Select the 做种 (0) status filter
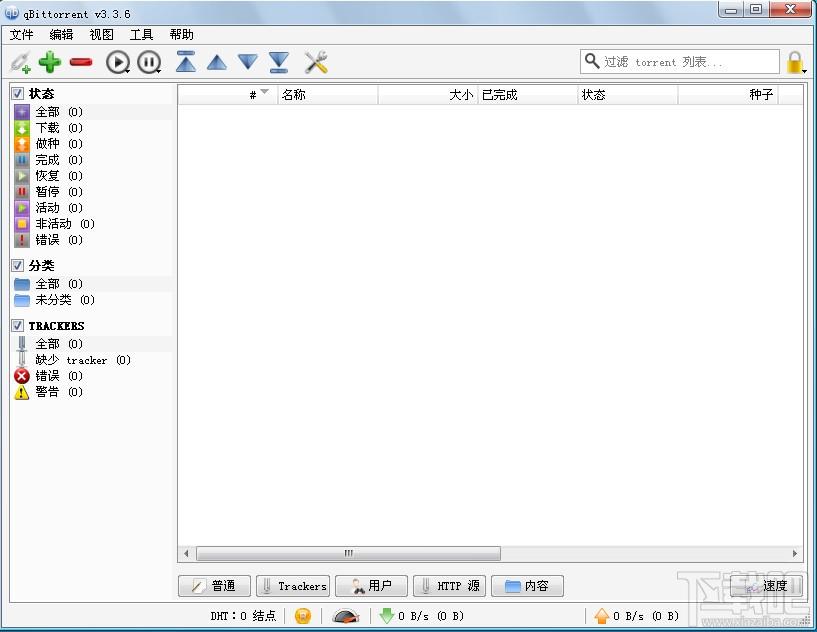The image size is (817, 632). tap(92, 144)
